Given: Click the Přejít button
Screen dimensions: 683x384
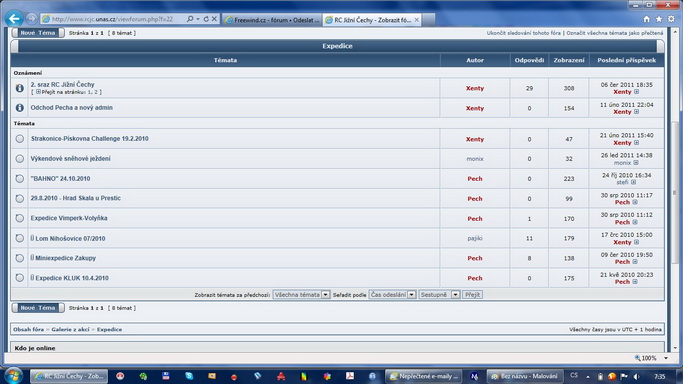Looking at the screenshot, I should pyautogui.click(x=472, y=295).
